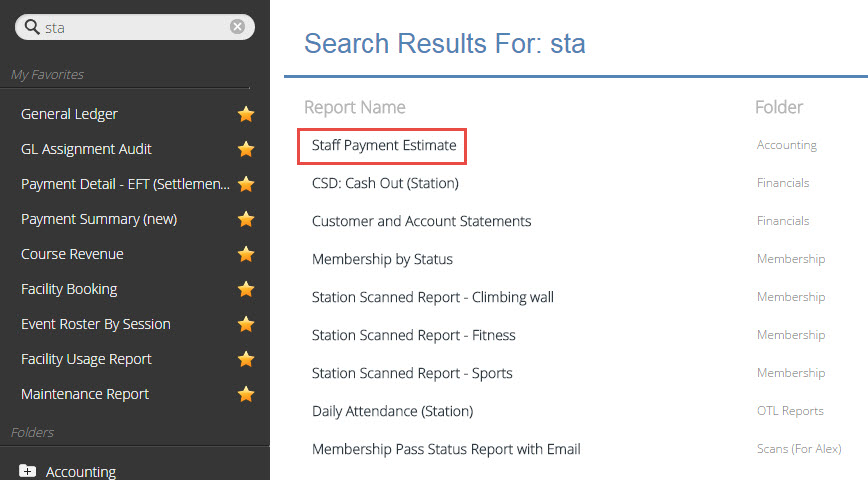The width and height of the screenshot is (868, 480).
Task: Clear the search box with X icon
Action: click(x=237, y=27)
